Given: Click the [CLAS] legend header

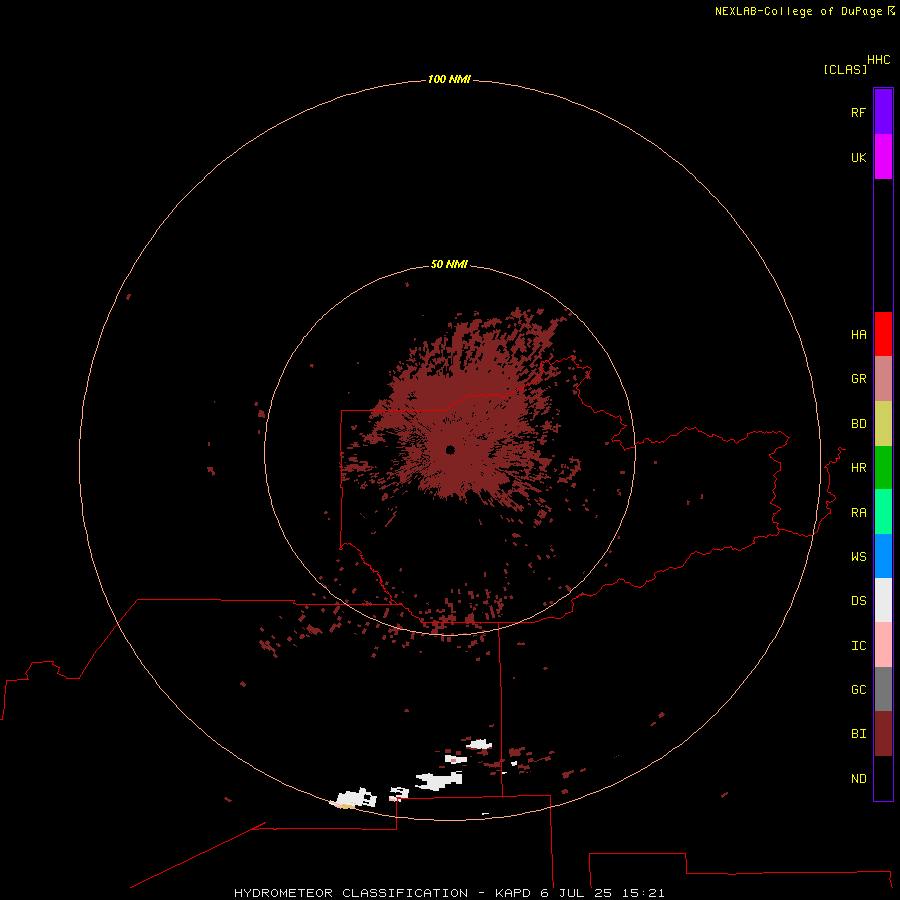Looking at the screenshot, I should [x=845, y=69].
